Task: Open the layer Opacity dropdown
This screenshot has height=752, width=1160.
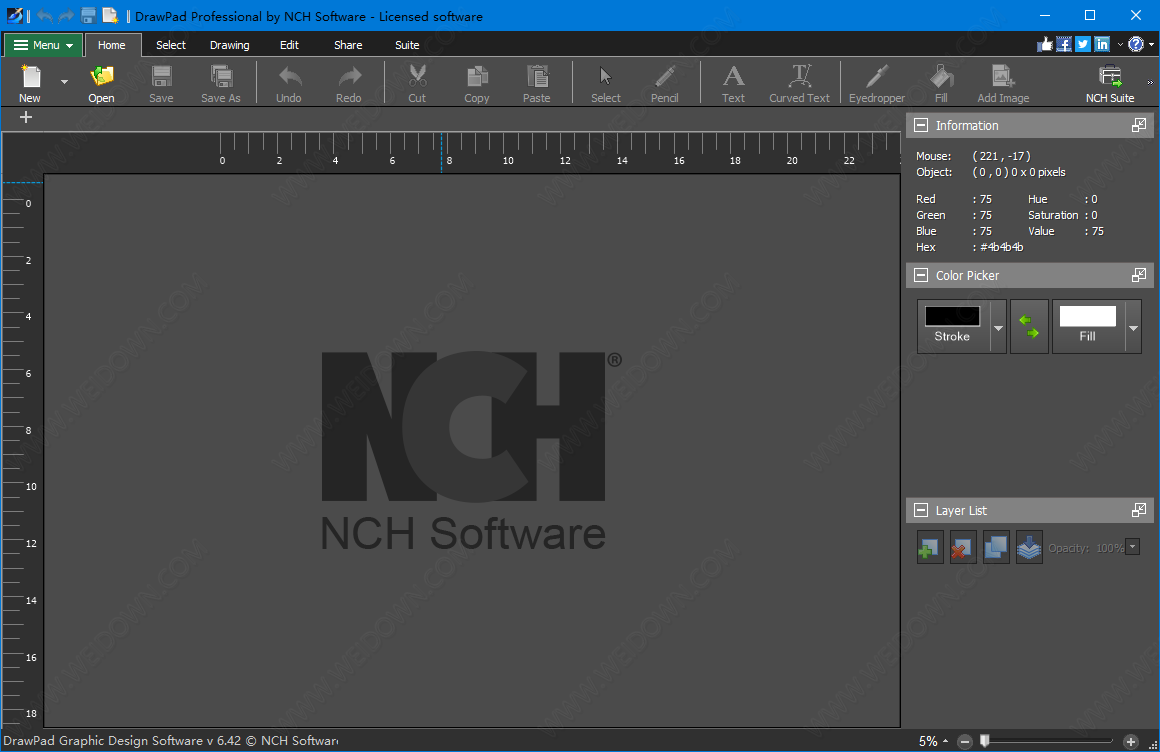Action: [1133, 547]
